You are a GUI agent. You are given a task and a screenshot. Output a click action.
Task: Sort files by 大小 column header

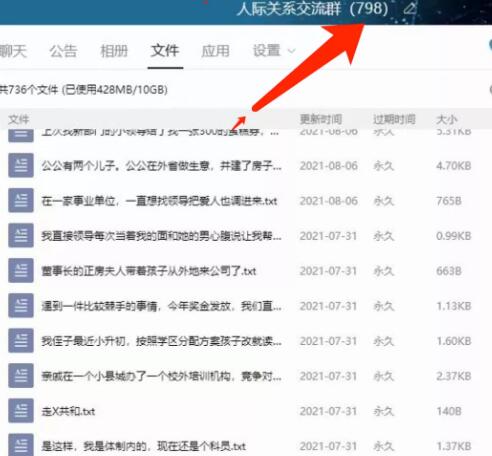pyautogui.click(x=447, y=119)
